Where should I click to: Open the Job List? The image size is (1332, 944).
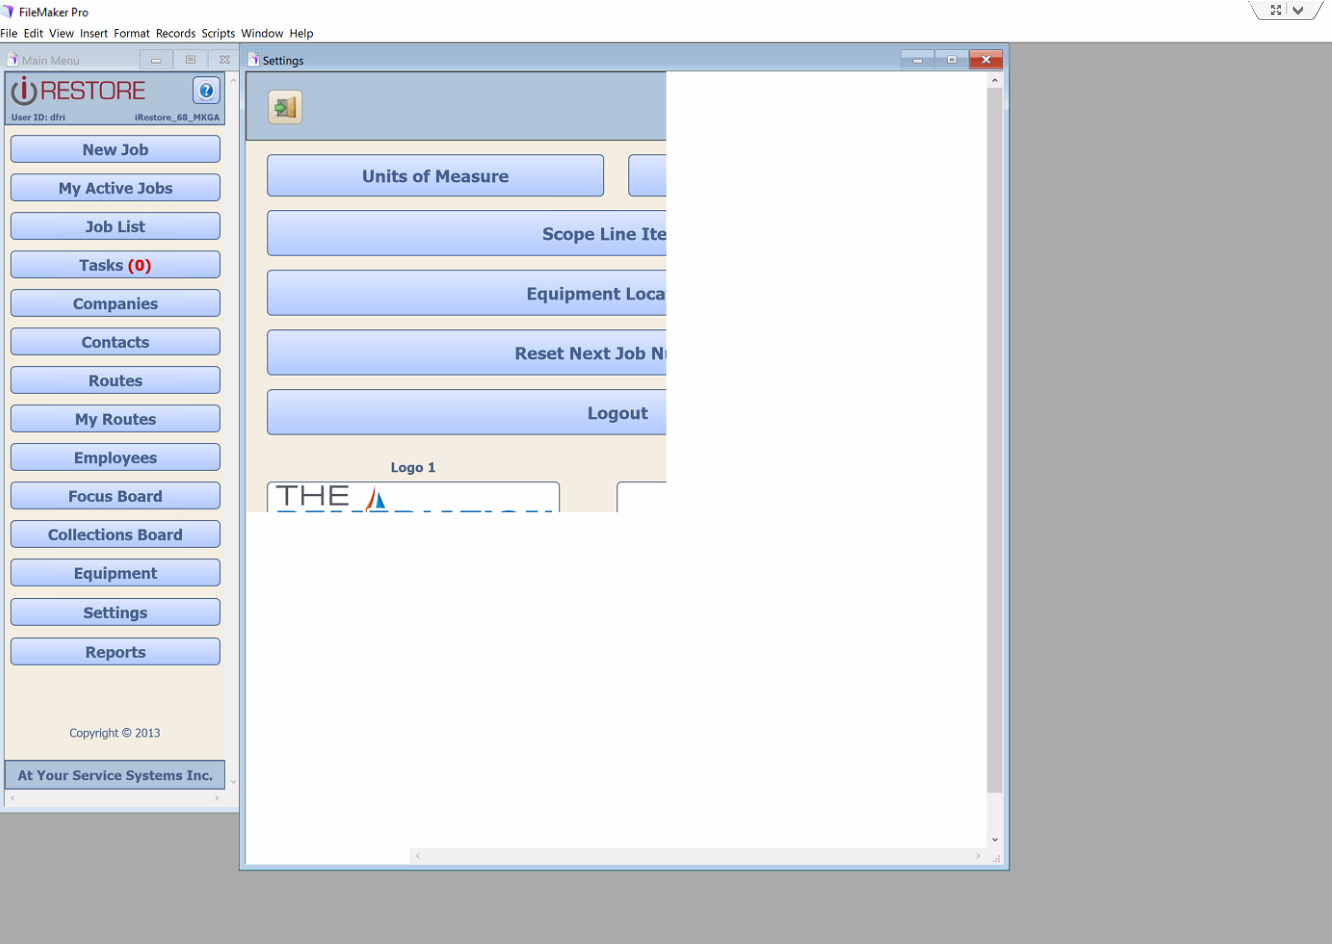point(115,226)
